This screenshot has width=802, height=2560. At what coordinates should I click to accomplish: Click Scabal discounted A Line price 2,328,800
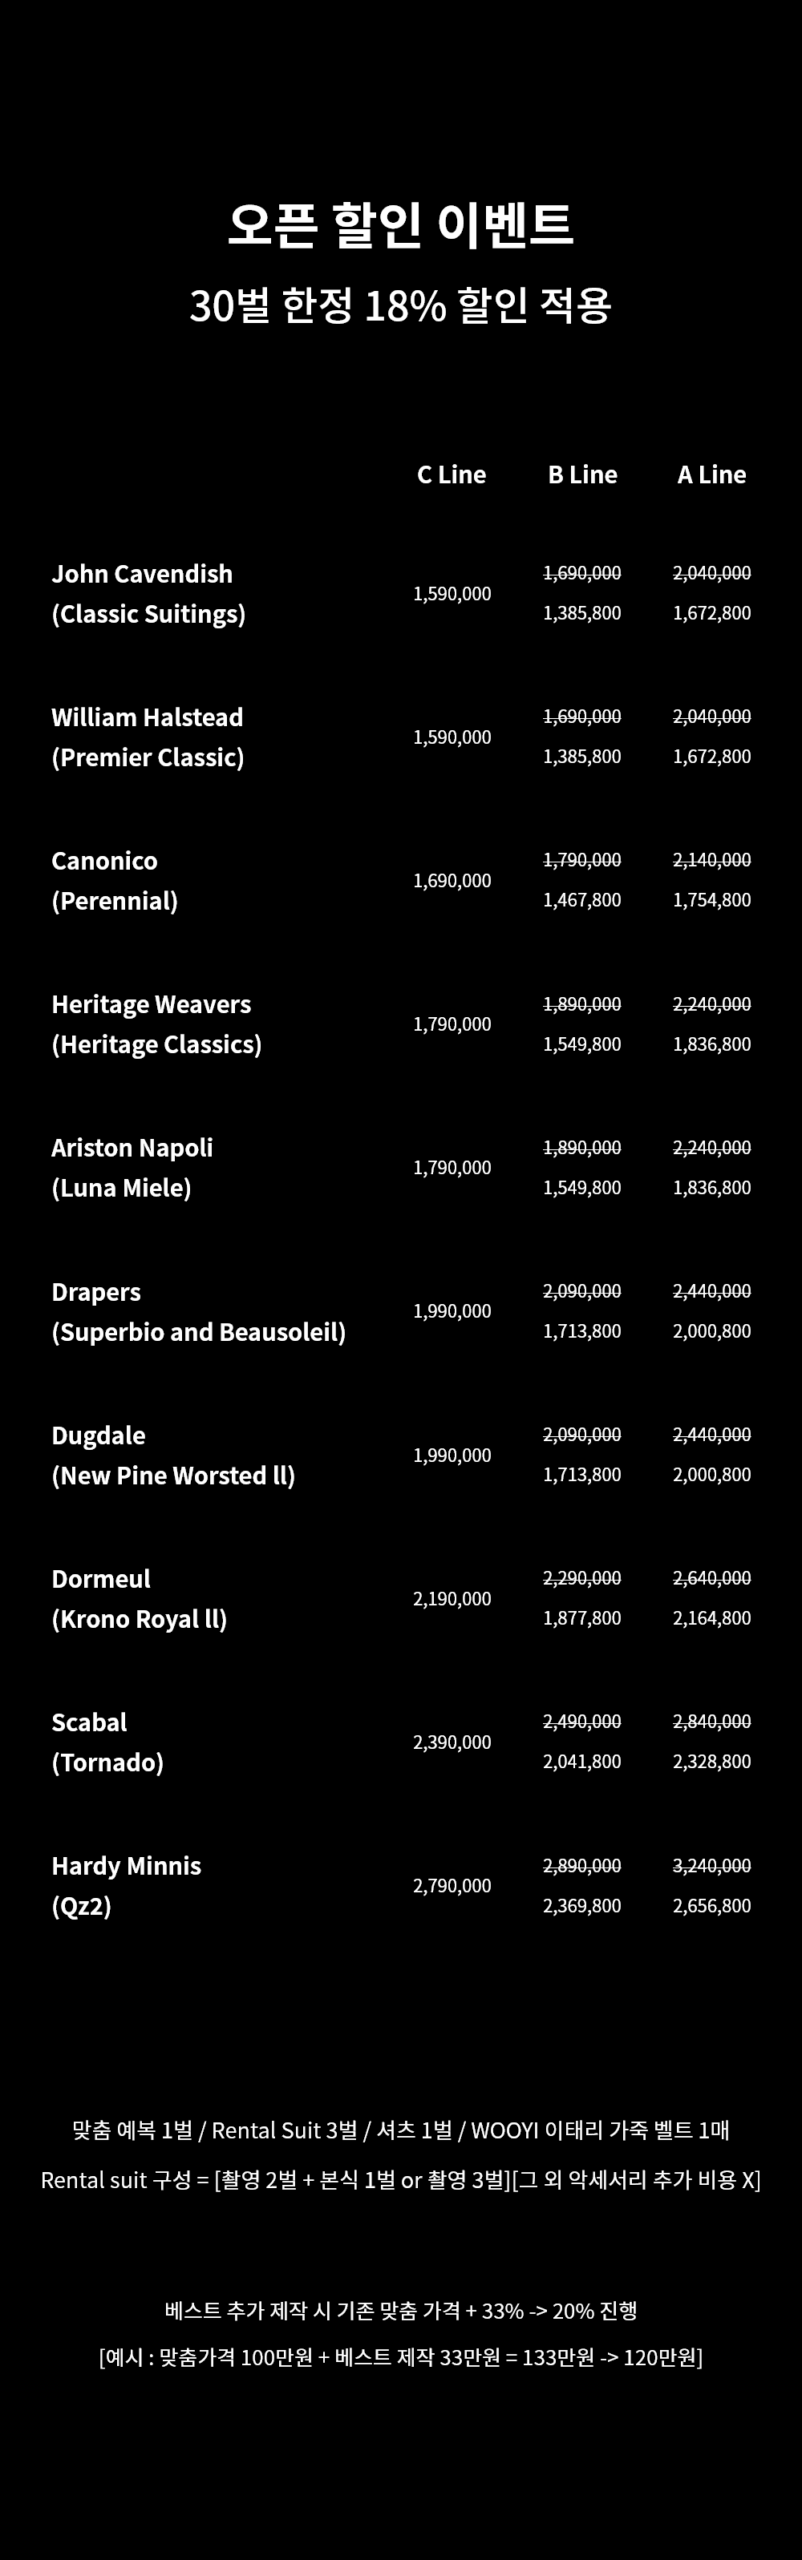pyautogui.click(x=711, y=1761)
